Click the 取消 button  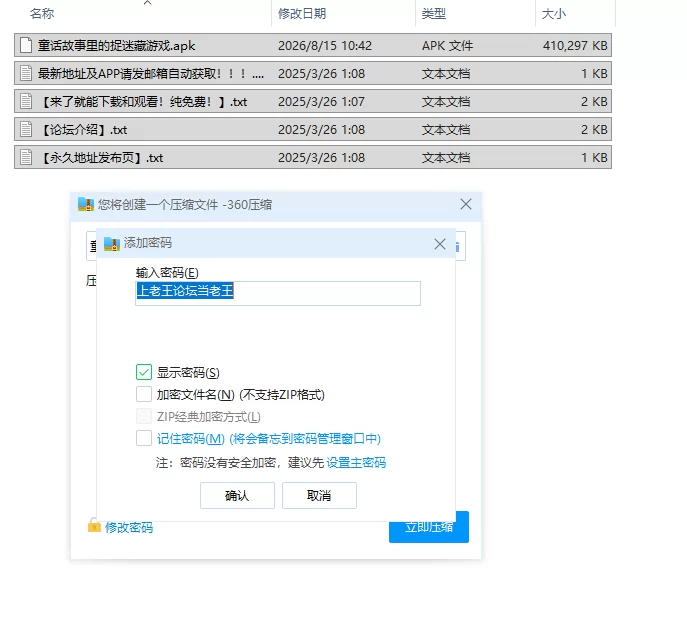(x=319, y=496)
